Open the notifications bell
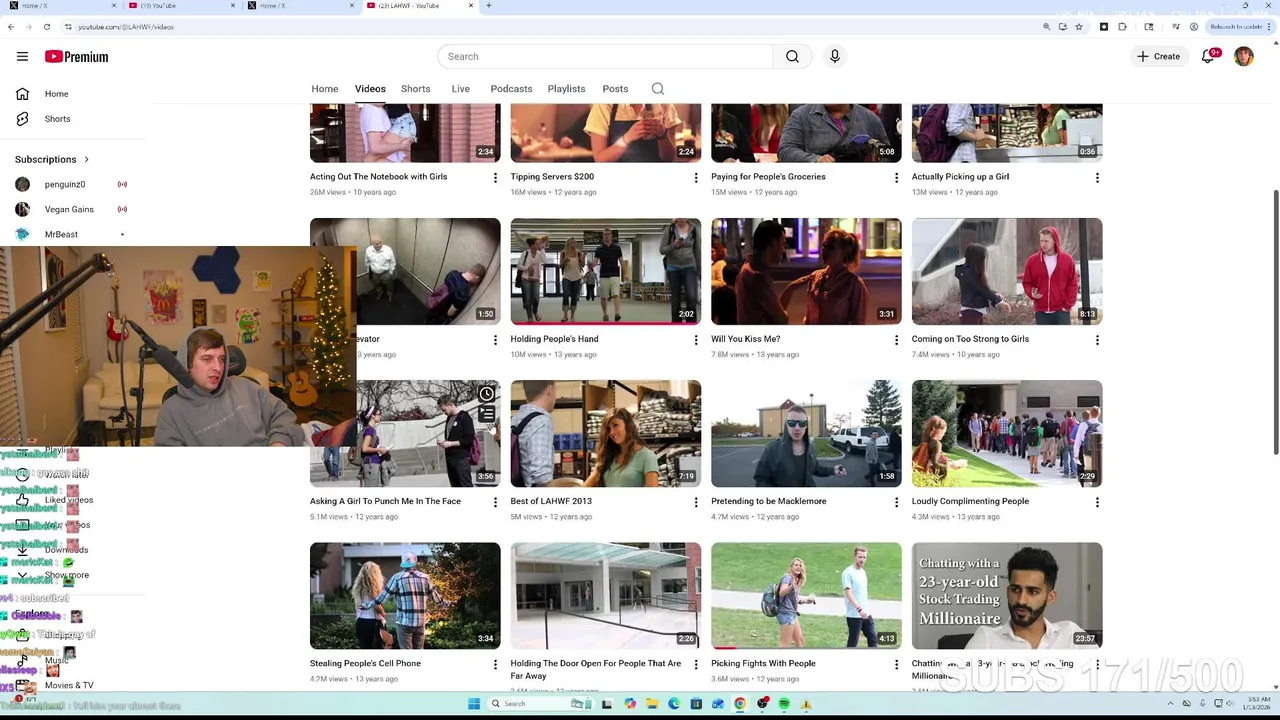The width and height of the screenshot is (1280, 720). [x=1208, y=57]
